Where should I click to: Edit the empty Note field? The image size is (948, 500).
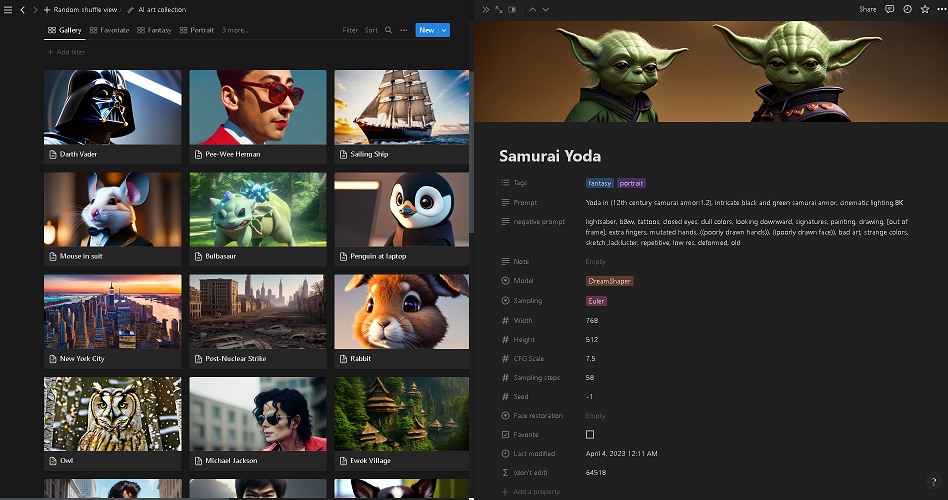596,262
